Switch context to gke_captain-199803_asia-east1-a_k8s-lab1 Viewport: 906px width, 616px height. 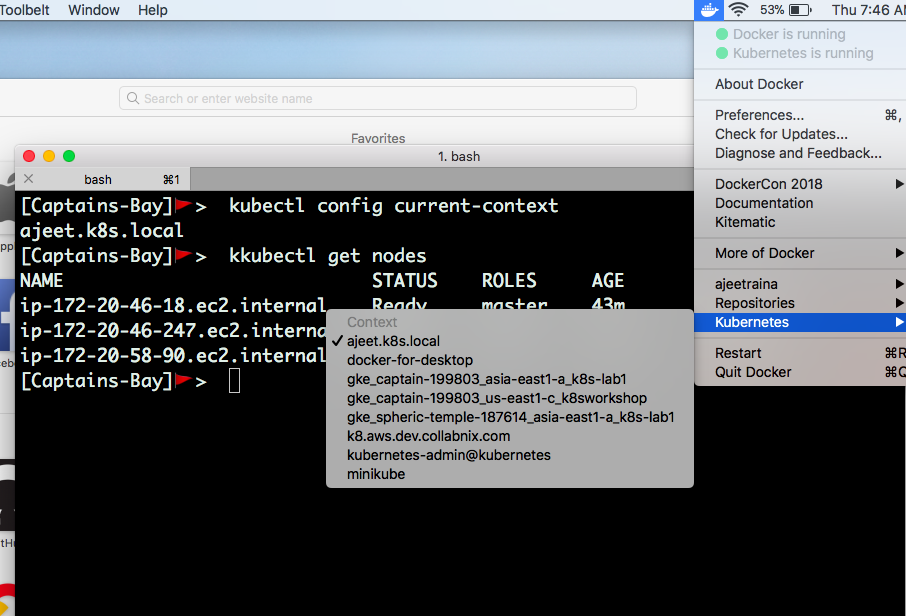click(x=510, y=379)
